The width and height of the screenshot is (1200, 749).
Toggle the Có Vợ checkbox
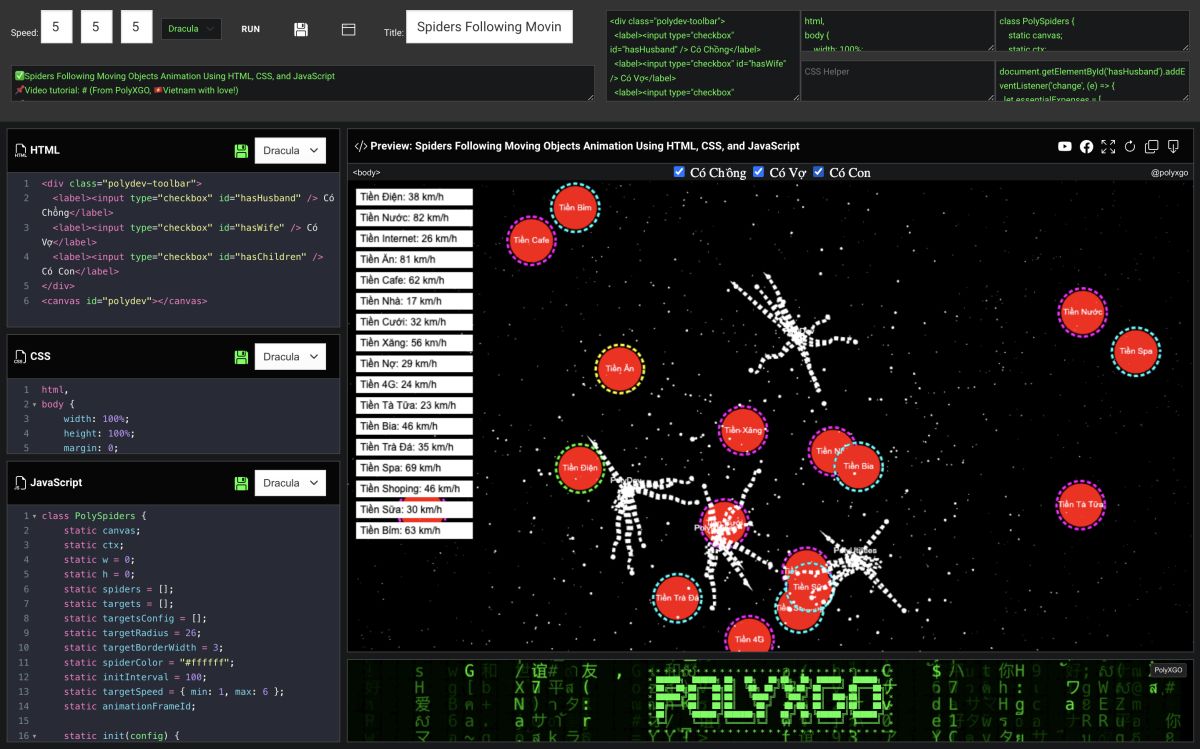point(758,172)
